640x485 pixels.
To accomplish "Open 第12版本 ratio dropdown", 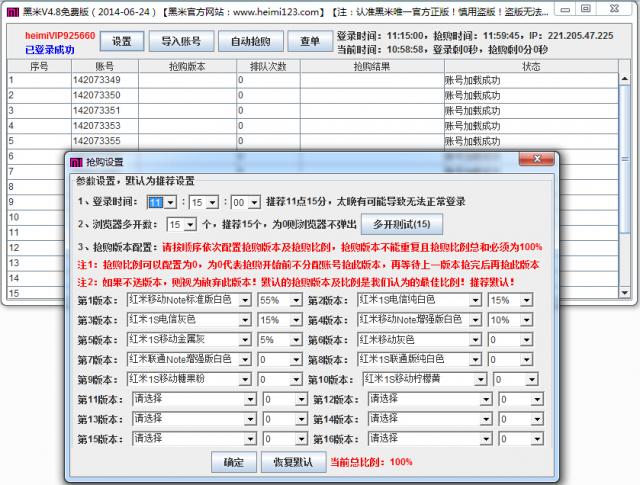I will 521,399.
